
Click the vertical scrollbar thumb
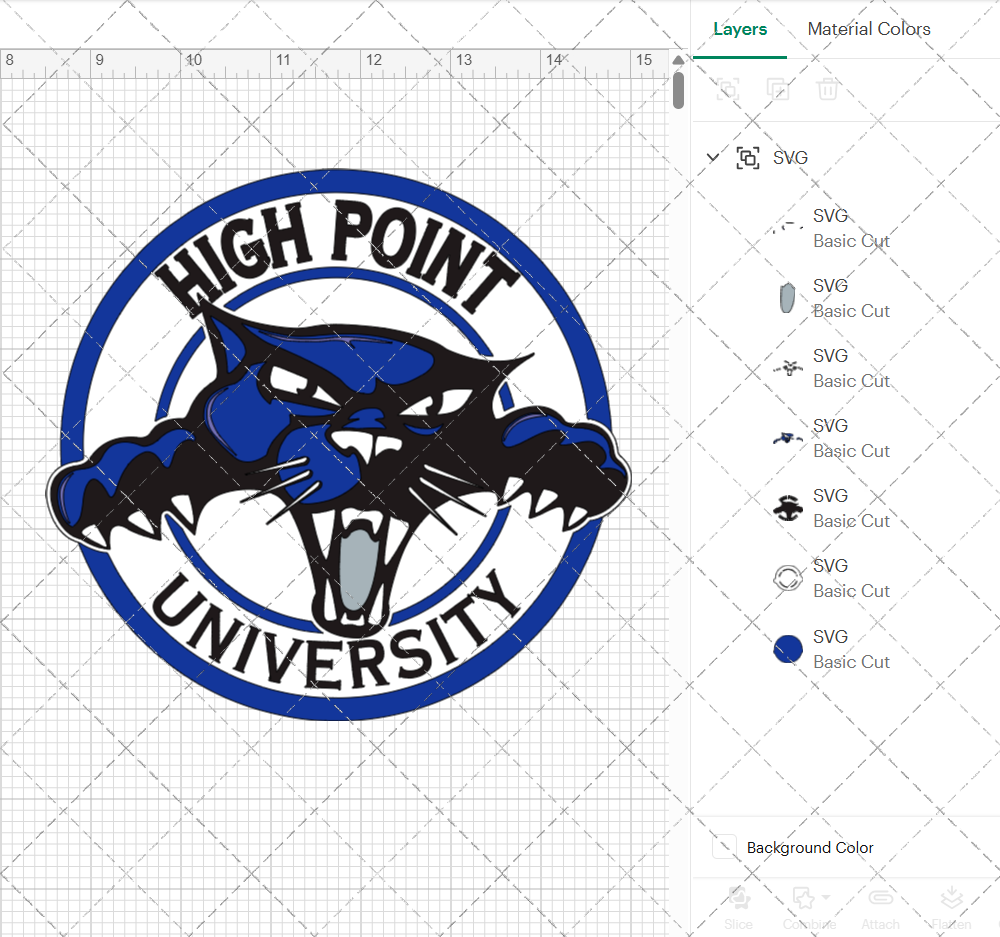click(x=678, y=90)
